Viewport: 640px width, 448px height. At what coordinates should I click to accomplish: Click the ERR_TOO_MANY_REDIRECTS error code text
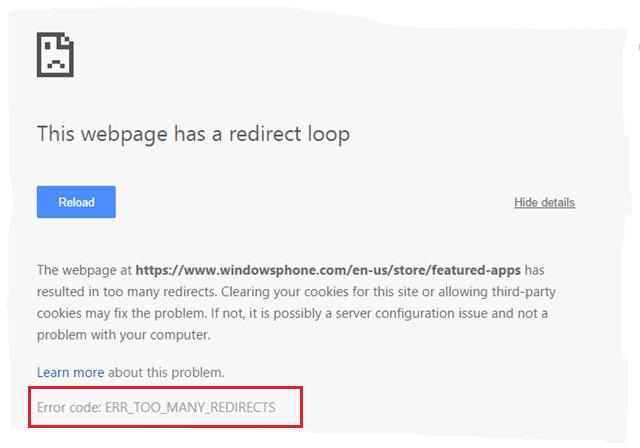click(x=190, y=407)
